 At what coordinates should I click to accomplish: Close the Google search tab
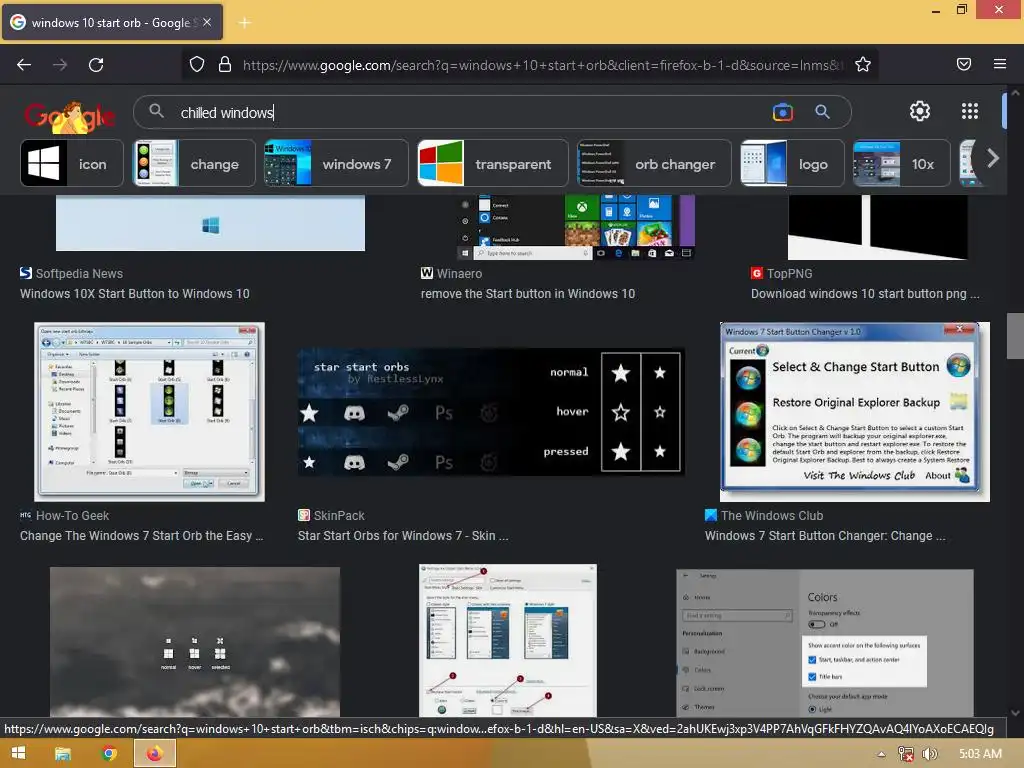(207, 22)
